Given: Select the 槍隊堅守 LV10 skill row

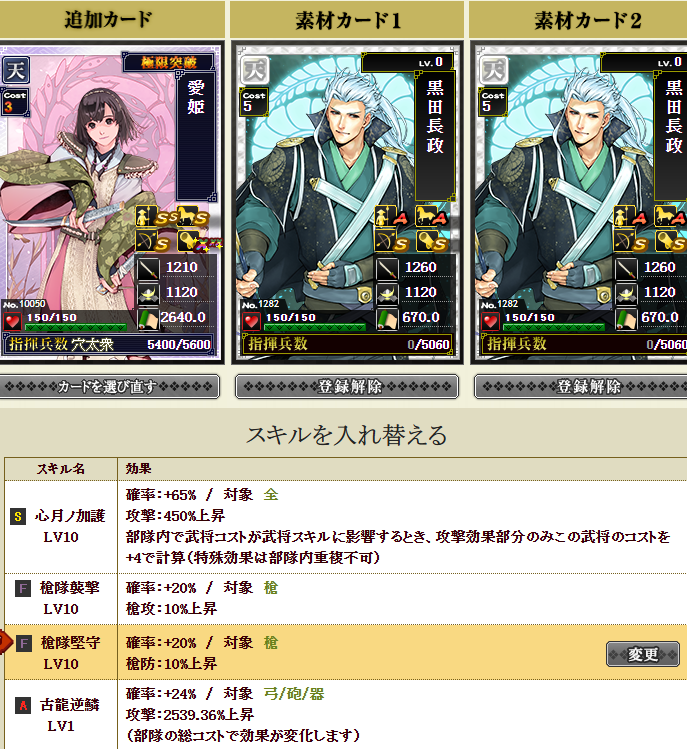Looking at the screenshot, I should click(346, 652).
